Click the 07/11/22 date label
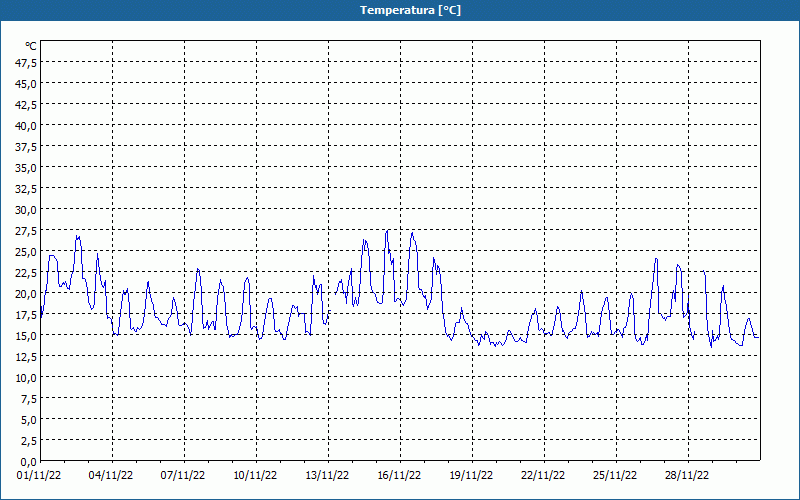Screen dimensions: 800x500 point(183,476)
